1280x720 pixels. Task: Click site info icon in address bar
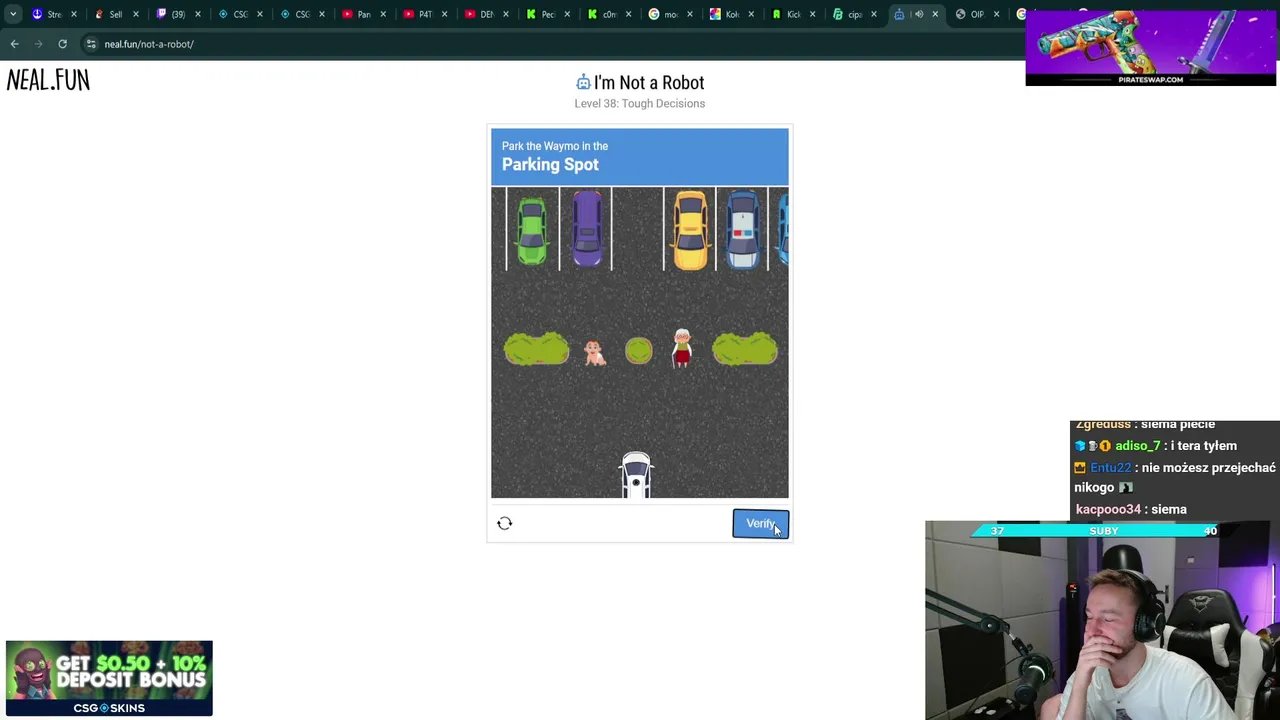point(91,44)
